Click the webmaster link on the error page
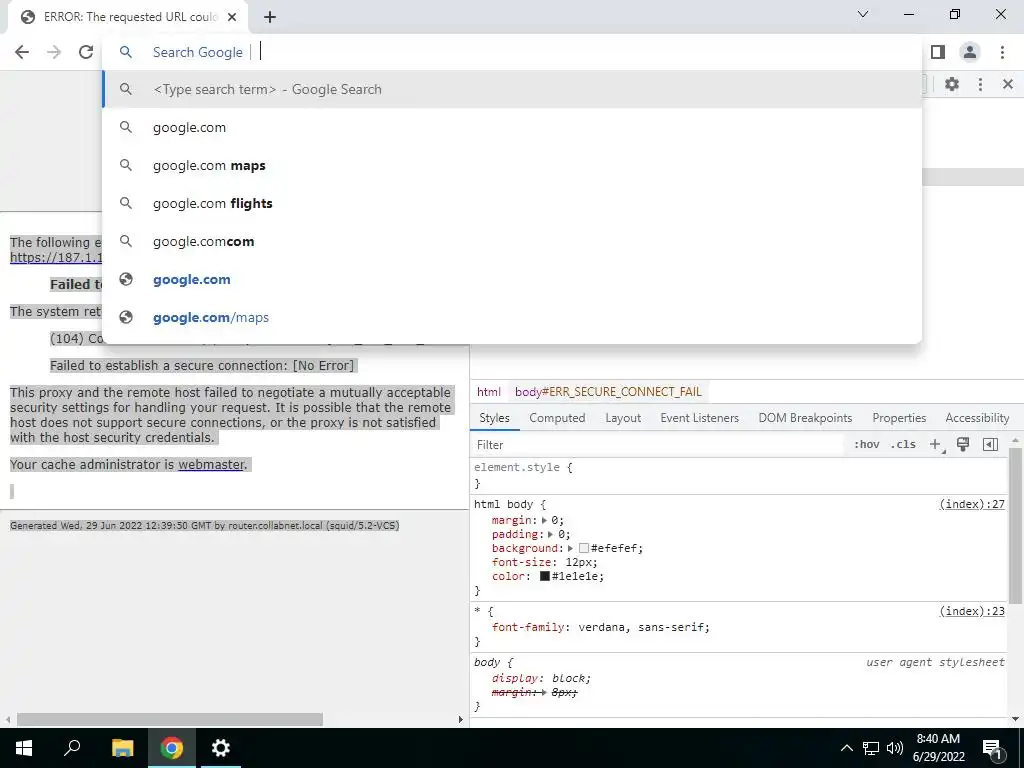This screenshot has height=768, width=1024. [211, 465]
